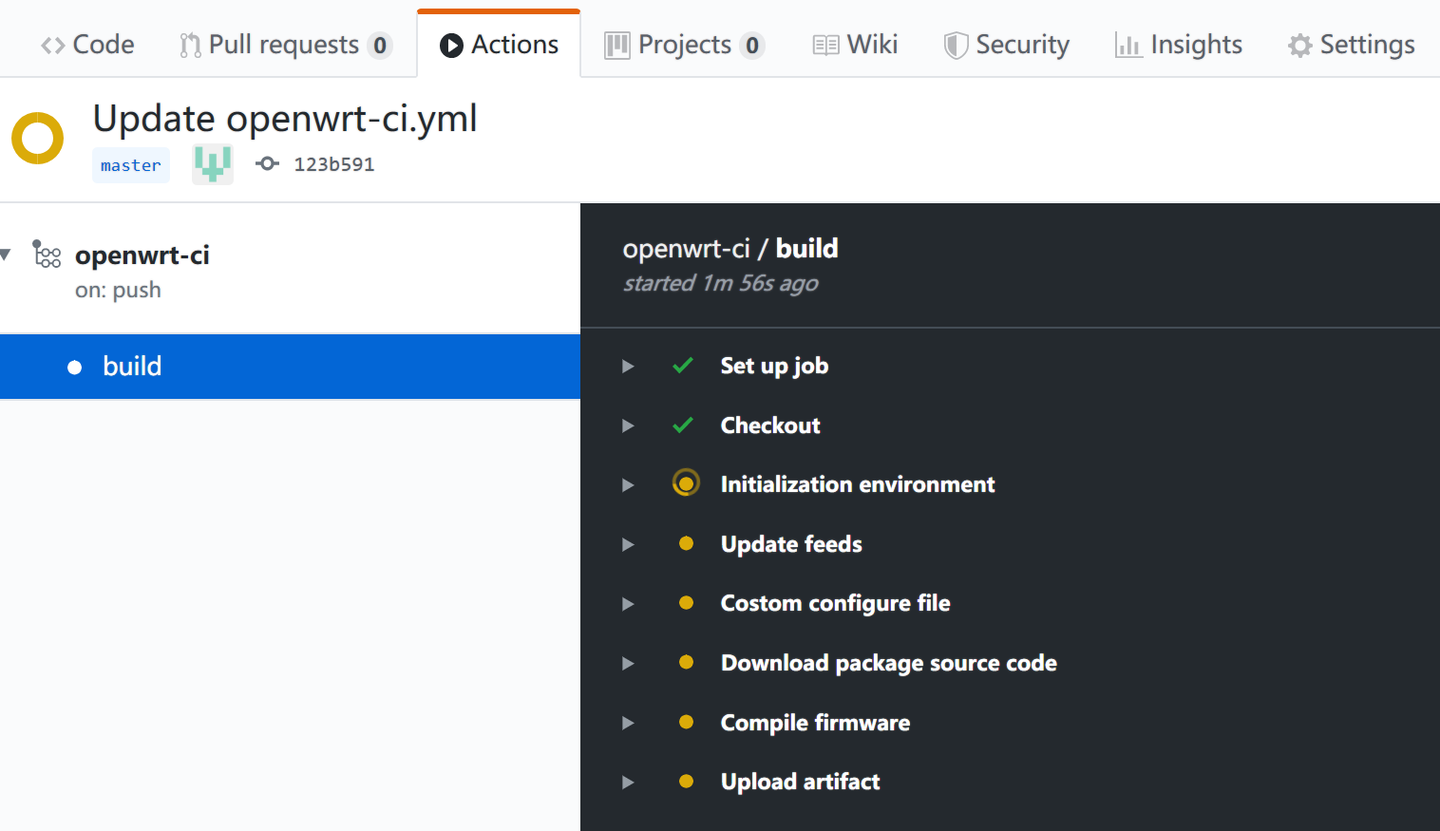Switch to the Code tab
Image resolution: width=1440 pixels, height=831 pixels.
pyautogui.click(x=86, y=44)
